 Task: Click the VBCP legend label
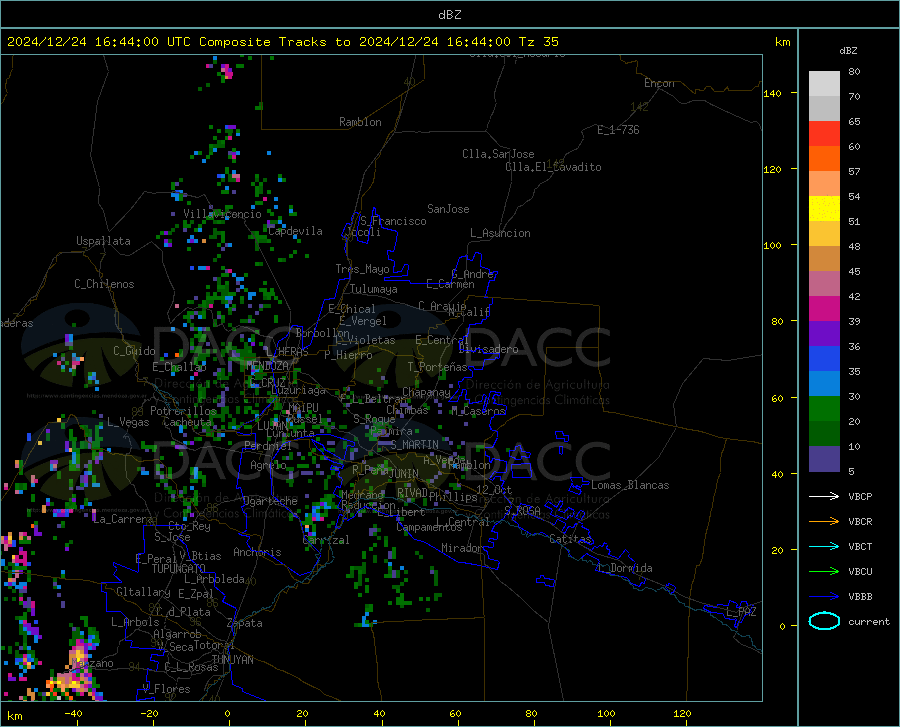[860, 496]
